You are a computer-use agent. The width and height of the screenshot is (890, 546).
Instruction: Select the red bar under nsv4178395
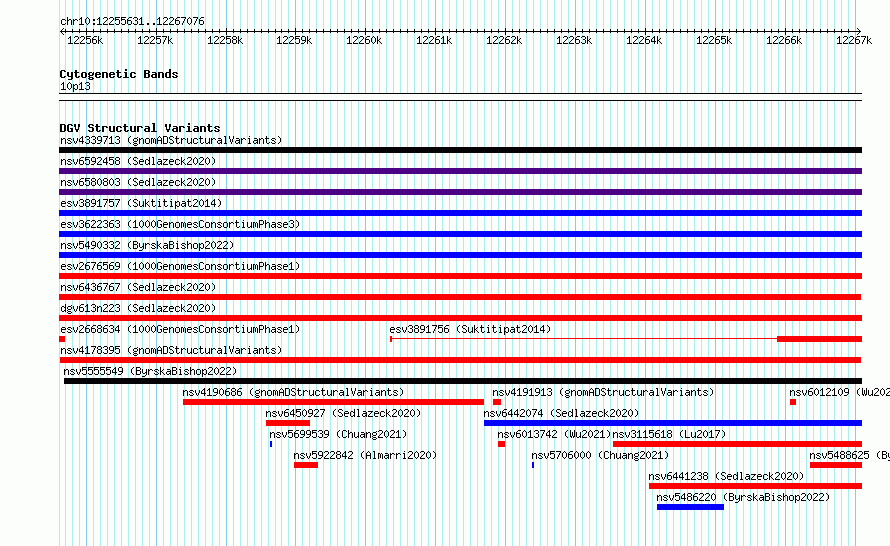pos(460,360)
